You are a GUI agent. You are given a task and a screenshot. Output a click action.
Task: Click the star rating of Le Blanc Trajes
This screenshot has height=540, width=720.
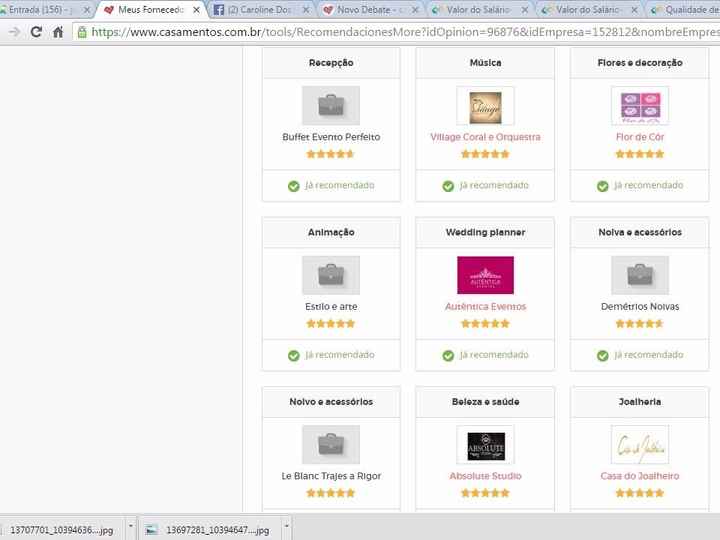(331, 493)
